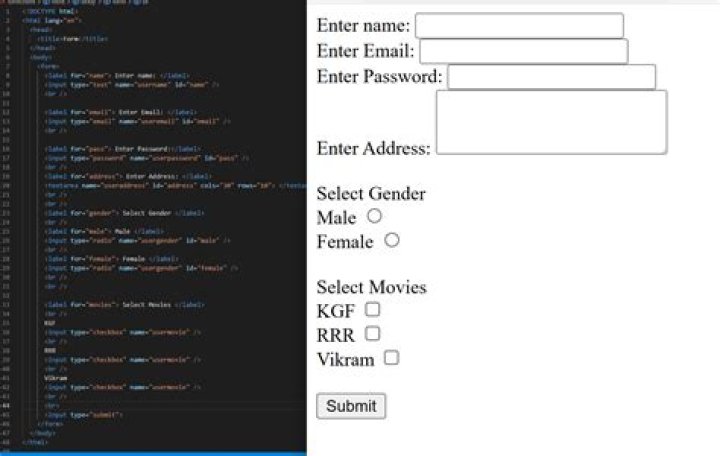720x456 pixels.
Task: Click the "Select Movies" label
Action: pos(371,288)
